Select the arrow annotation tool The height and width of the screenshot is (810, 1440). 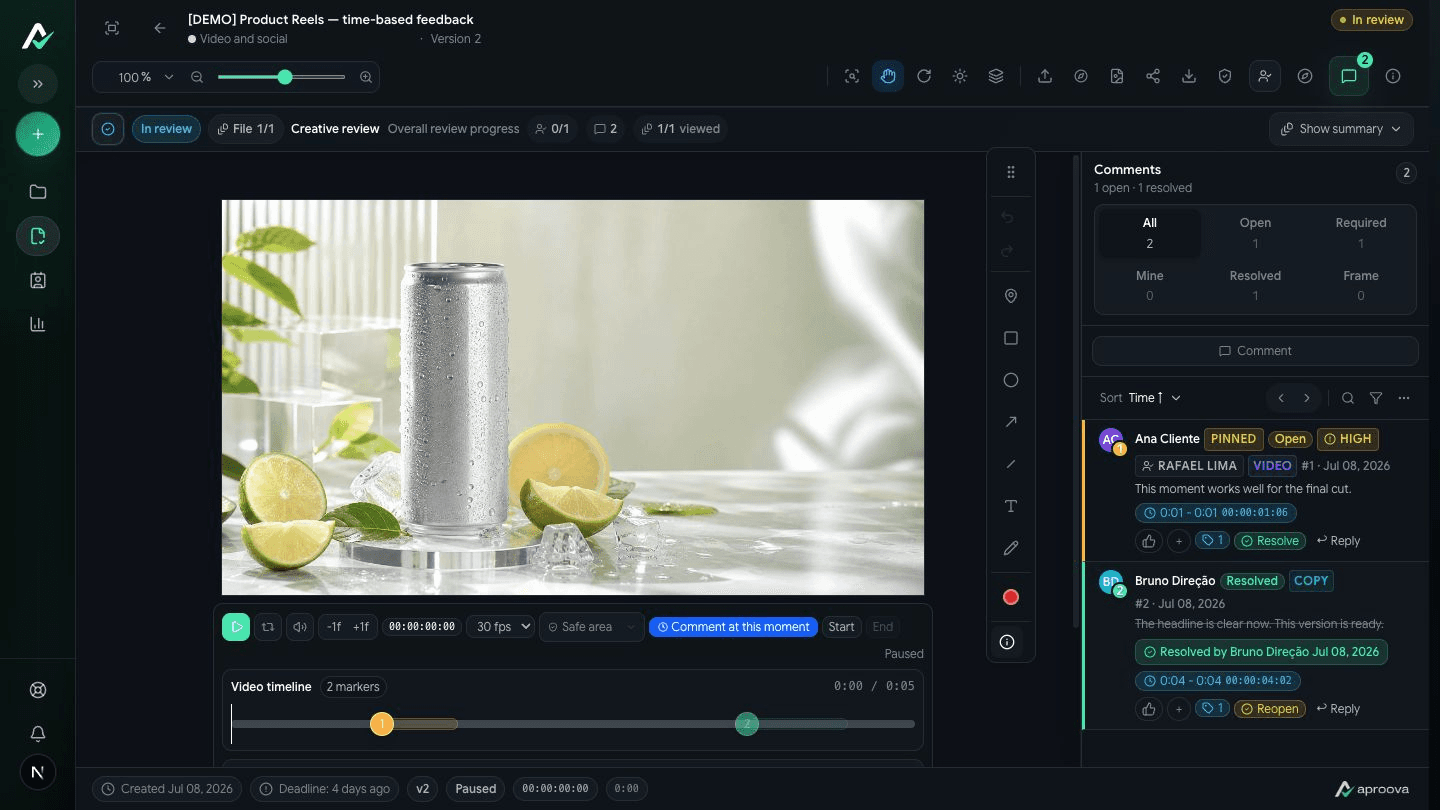1011,422
